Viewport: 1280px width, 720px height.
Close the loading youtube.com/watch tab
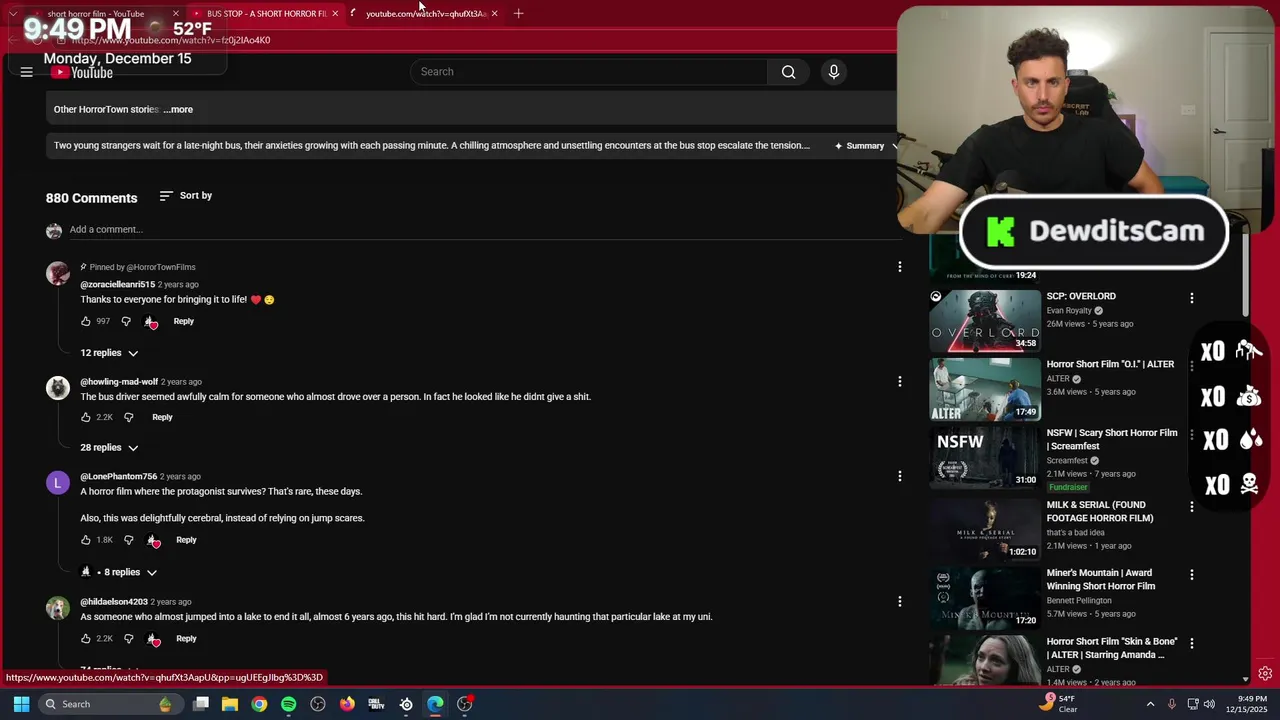click(494, 13)
